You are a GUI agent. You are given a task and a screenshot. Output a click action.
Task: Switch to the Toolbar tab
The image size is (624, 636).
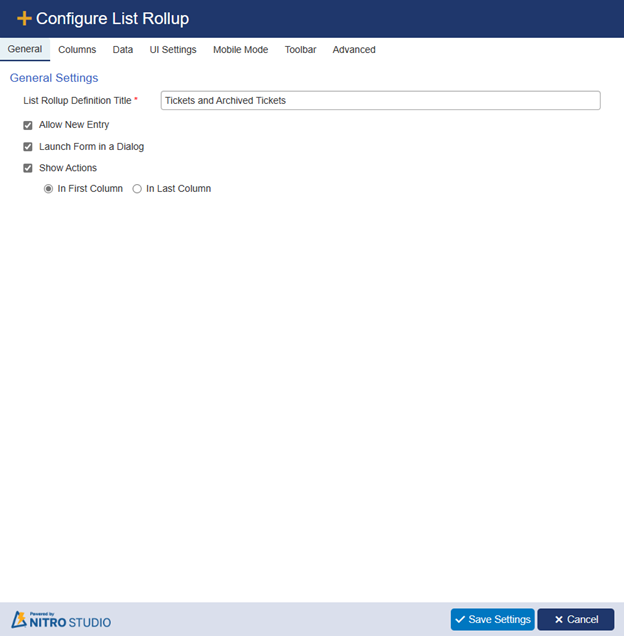point(300,49)
